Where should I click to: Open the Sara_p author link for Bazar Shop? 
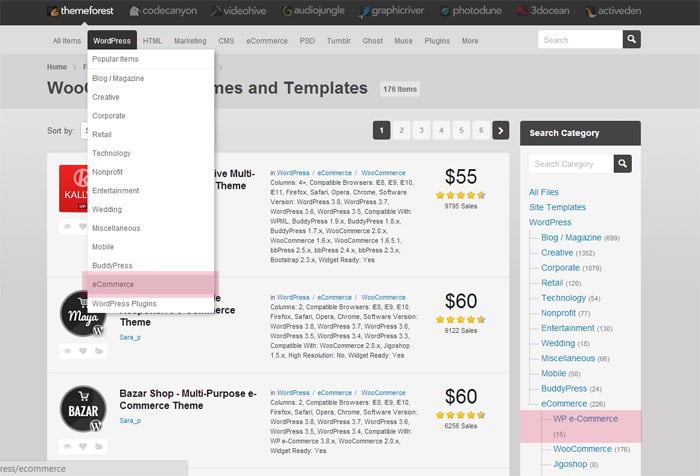point(130,421)
